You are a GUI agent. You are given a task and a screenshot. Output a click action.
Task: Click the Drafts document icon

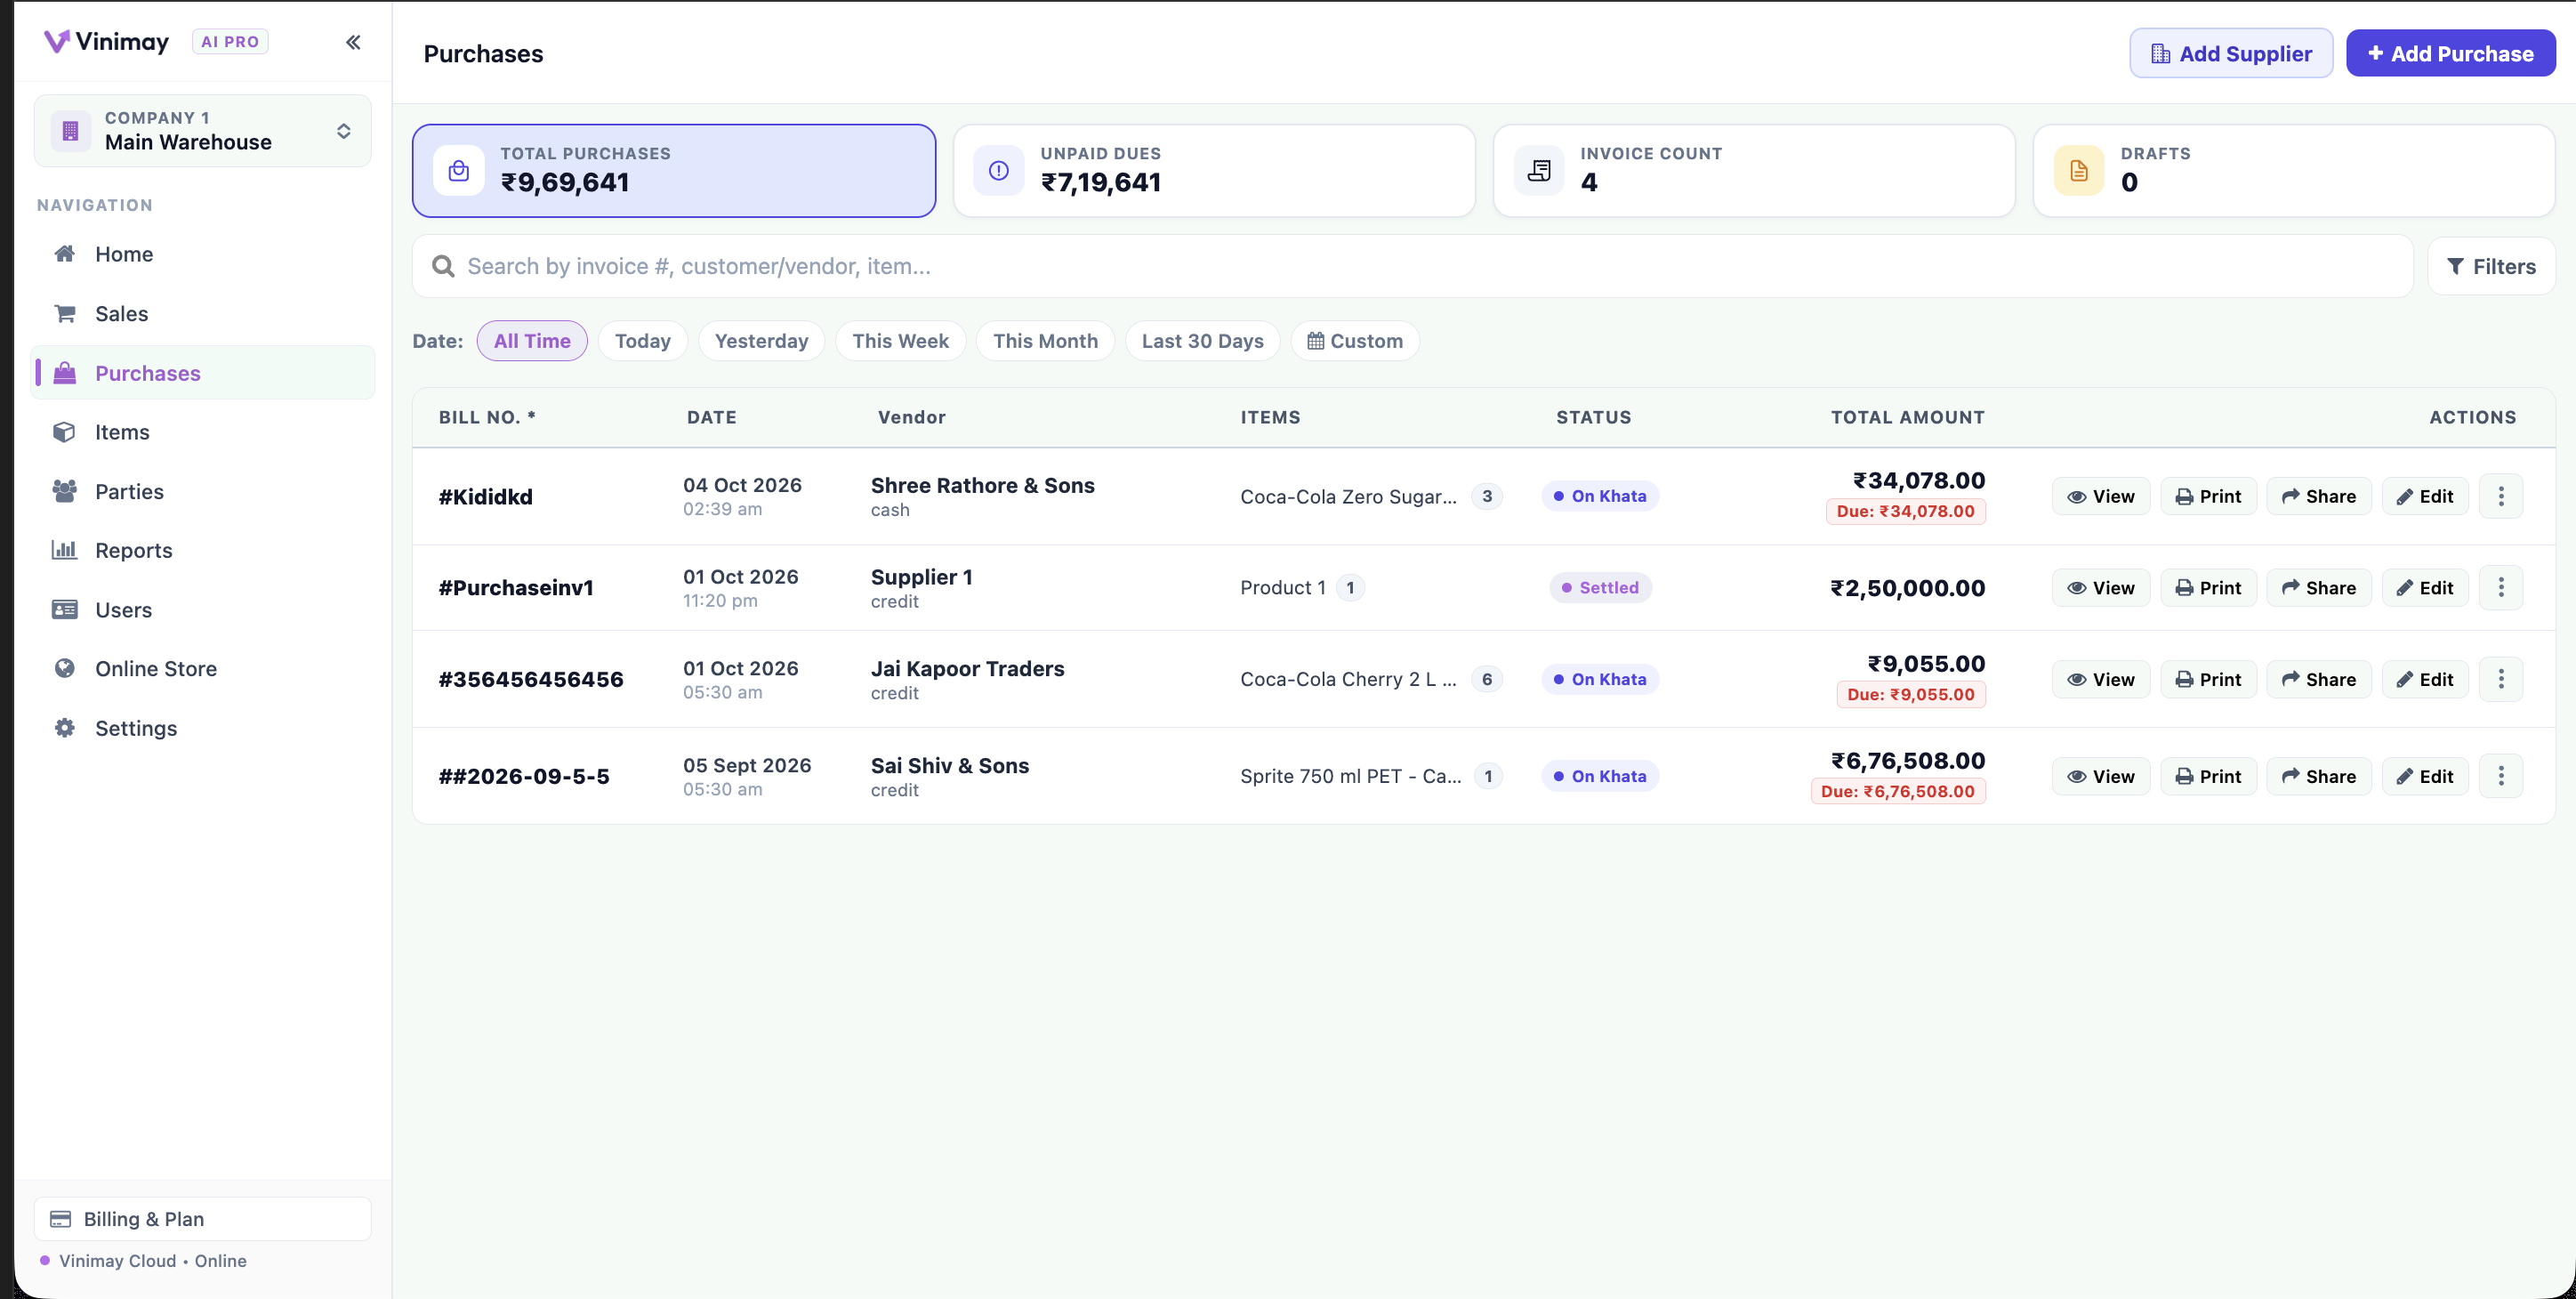pyautogui.click(x=2079, y=171)
